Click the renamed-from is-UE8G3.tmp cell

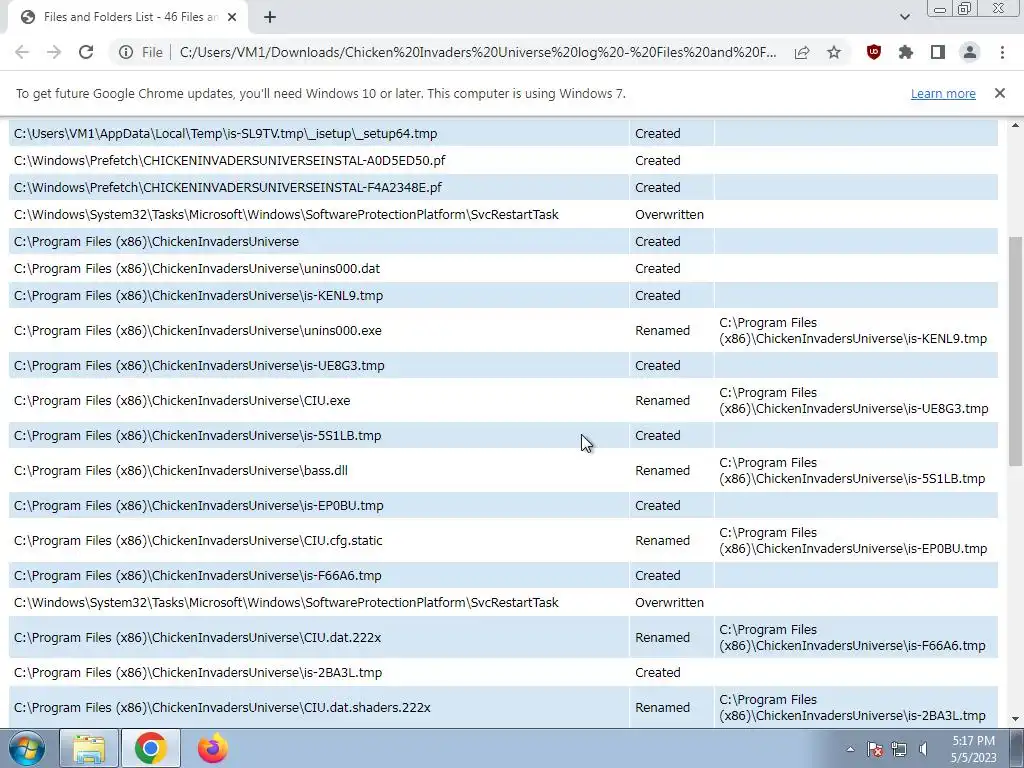pos(856,400)
